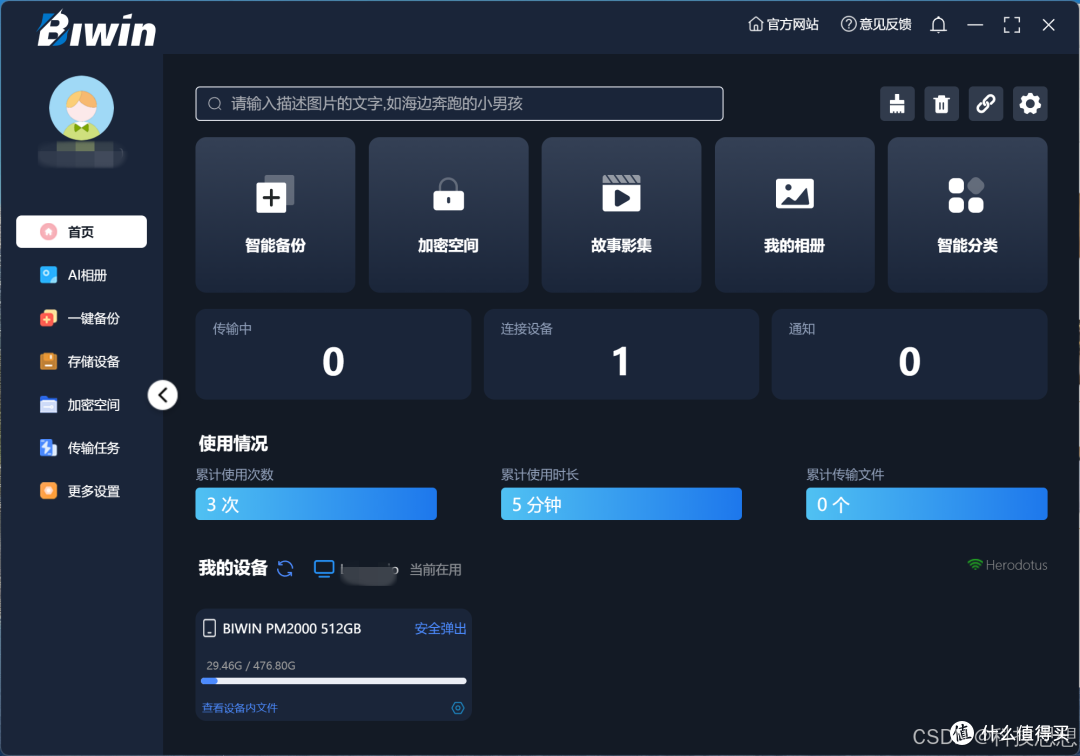The image size is (1080, 756).
Task: Click the 使用情况 heading
Action: [233, 443]
